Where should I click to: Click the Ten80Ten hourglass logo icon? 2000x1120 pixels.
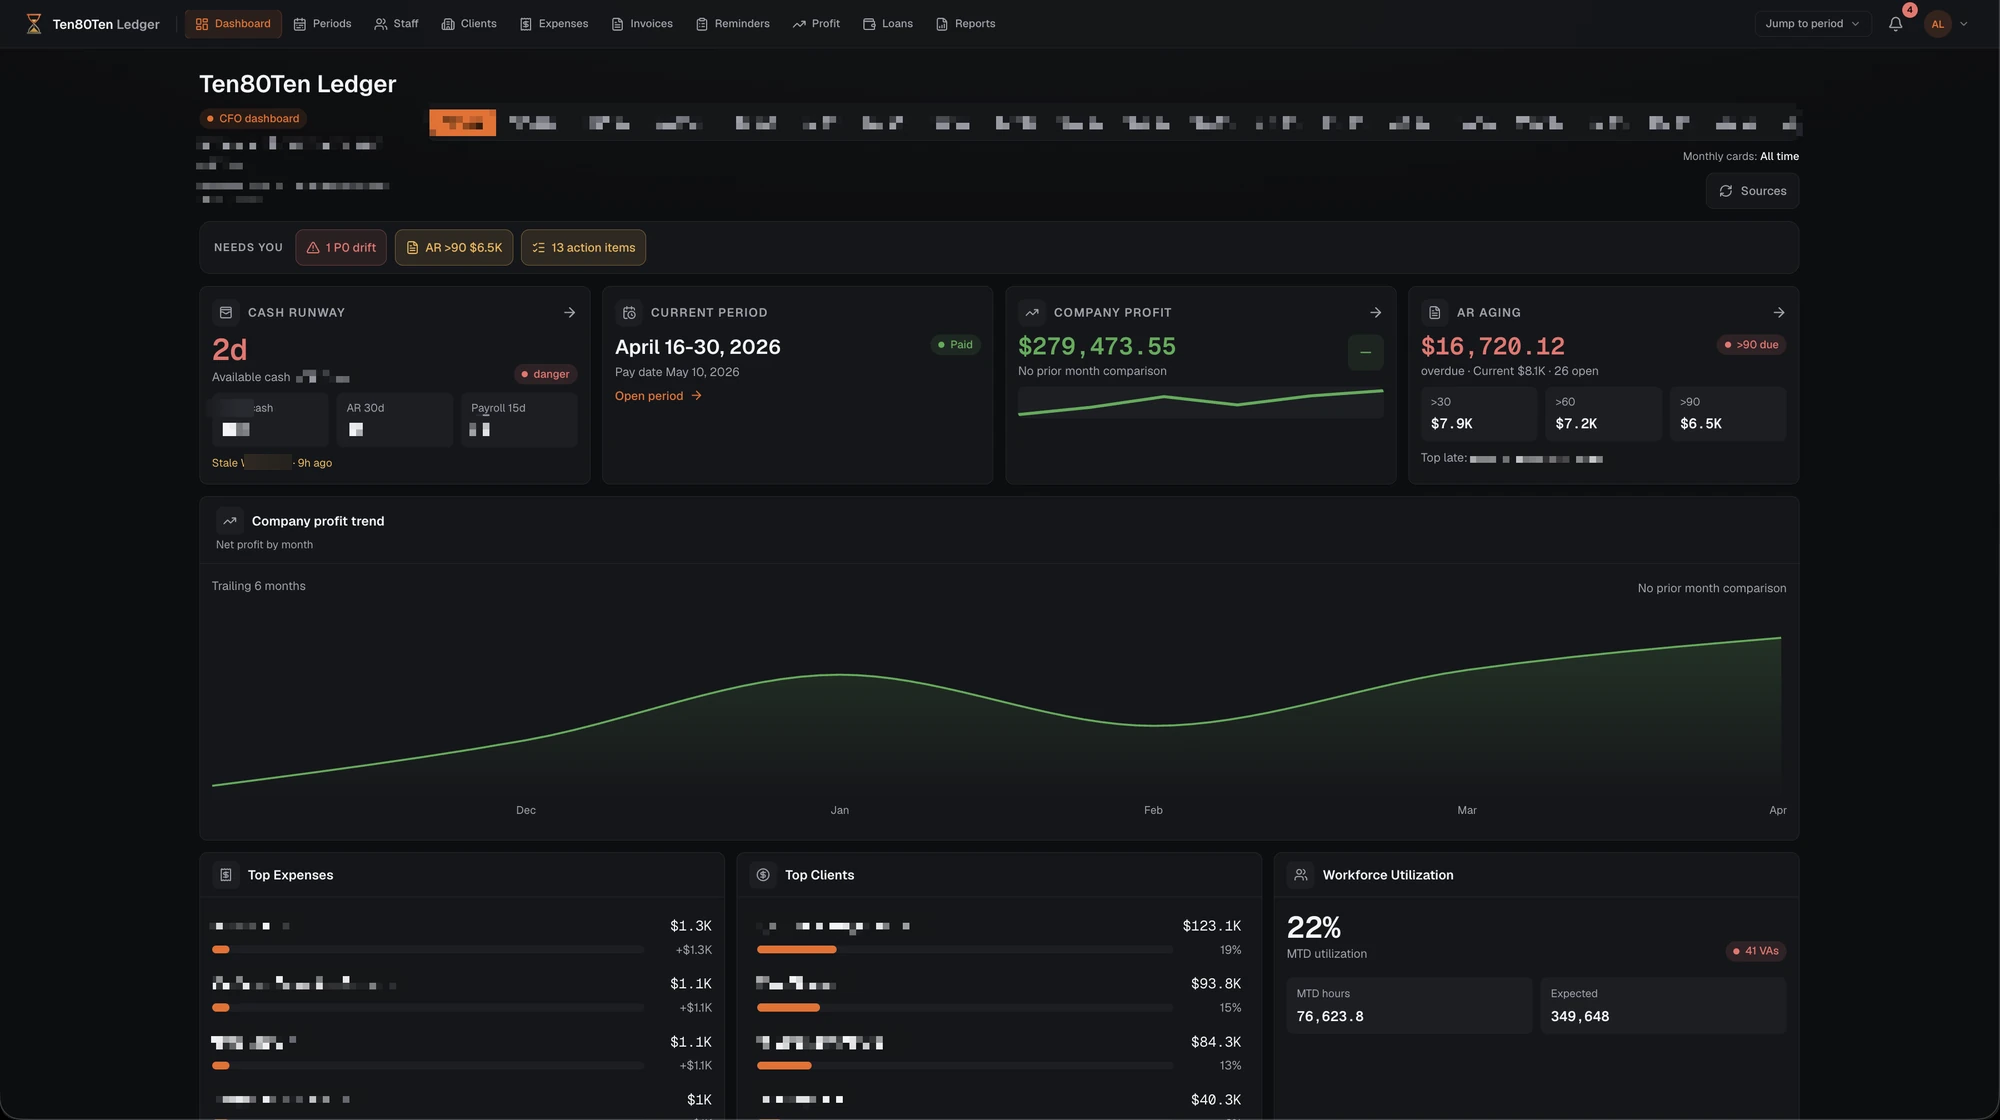(34, 24)
